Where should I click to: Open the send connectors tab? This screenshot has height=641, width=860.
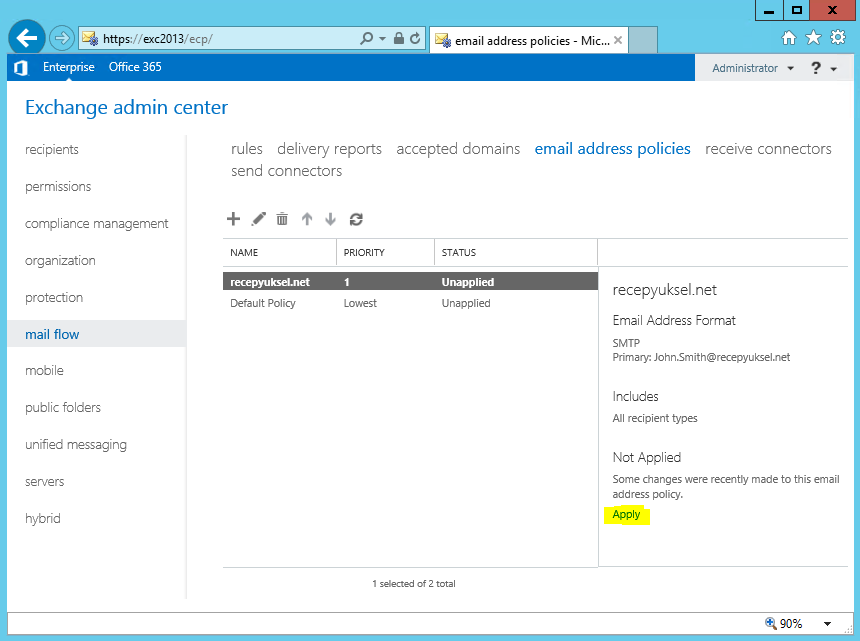point(286,171)
